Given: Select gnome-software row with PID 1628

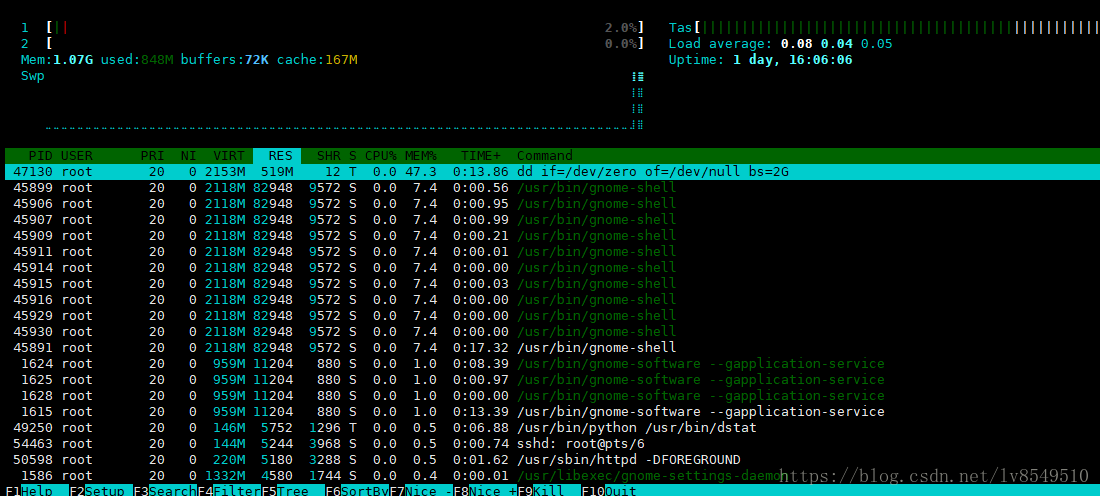Looking at the screenshot, I should tap(552, 396).
